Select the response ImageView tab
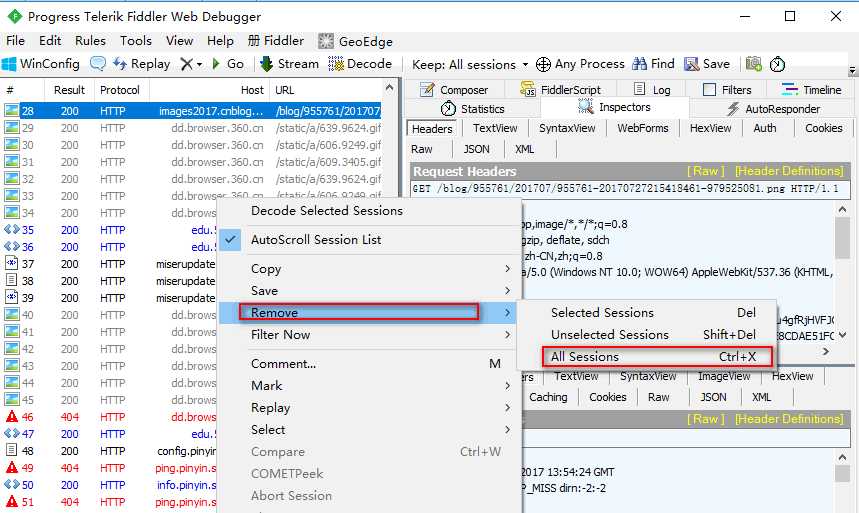The width and height of the screenshot is (859, 513). [x=724, y=377]
